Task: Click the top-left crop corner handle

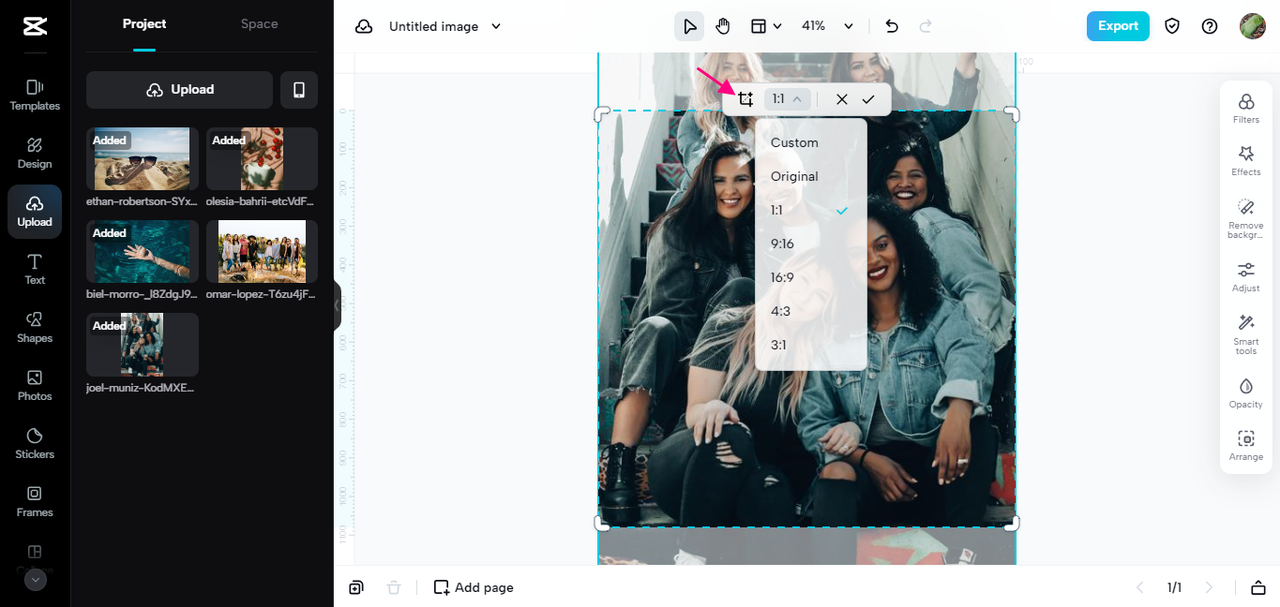Action: [601, 114]
